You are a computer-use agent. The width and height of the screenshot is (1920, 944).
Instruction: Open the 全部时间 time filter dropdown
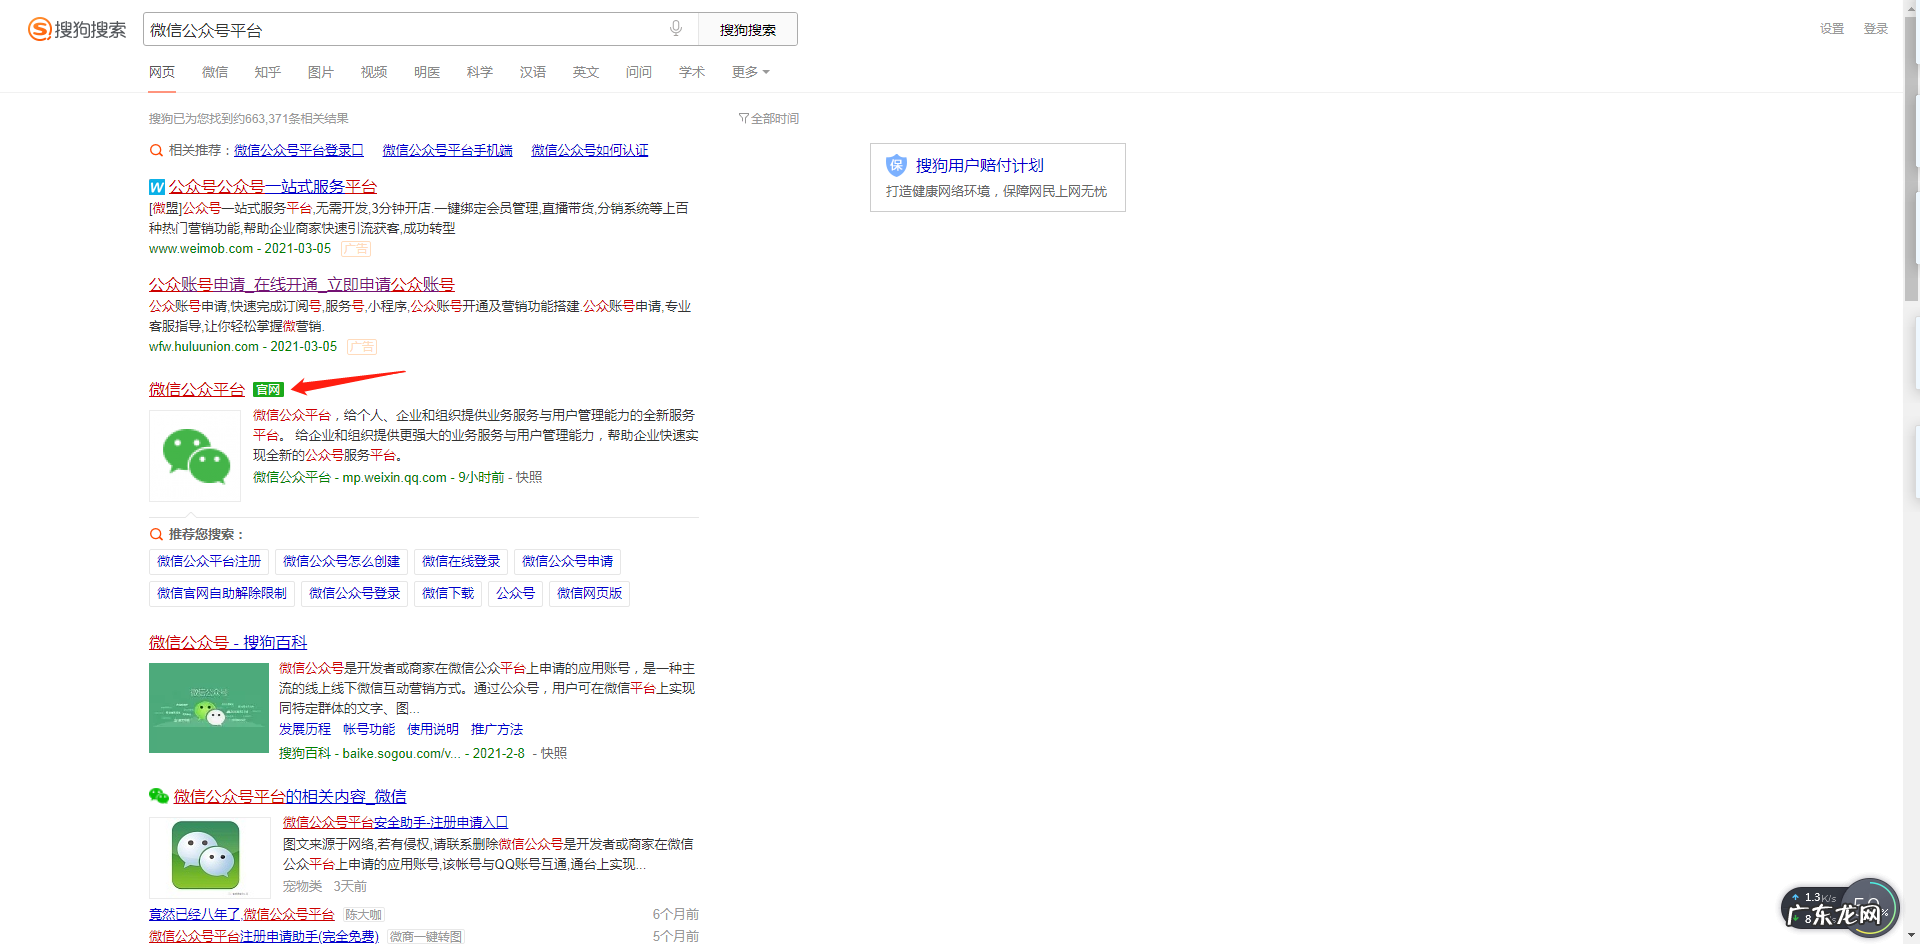pyautogui.click(x=769, y=118)
